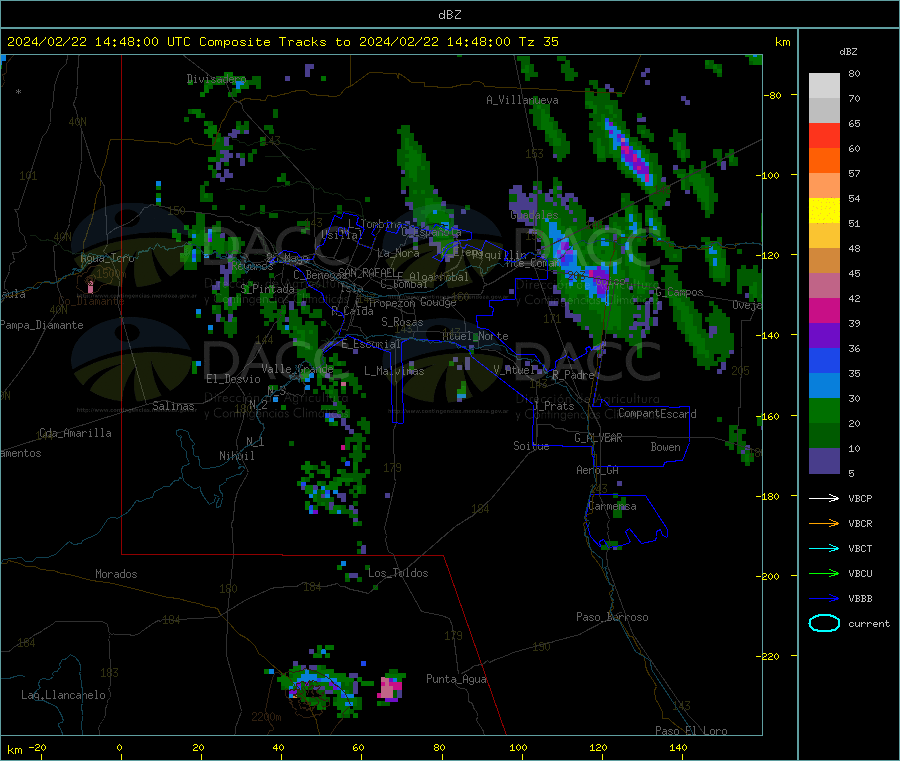
Task: Pick the light orange 54-57 dBZ swatch
Action: [824, 186]
